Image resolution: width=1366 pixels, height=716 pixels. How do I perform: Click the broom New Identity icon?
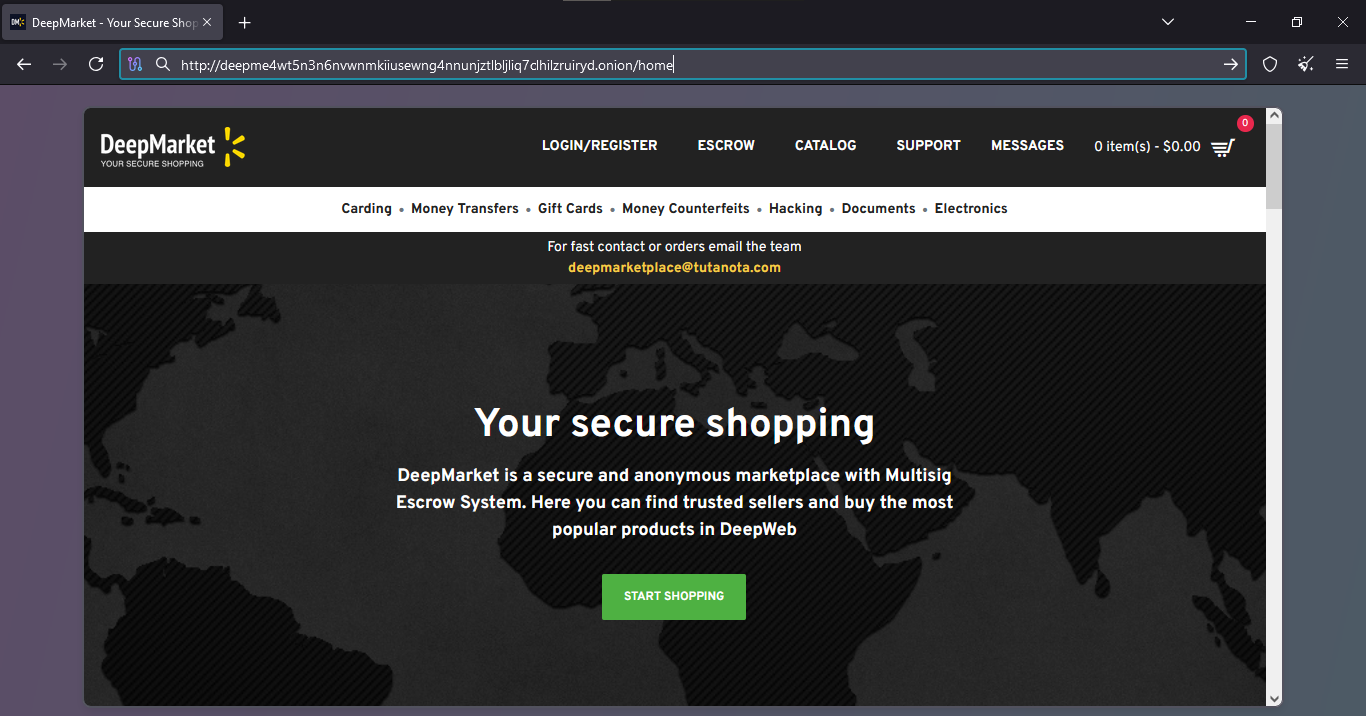tap(1306, 64)
